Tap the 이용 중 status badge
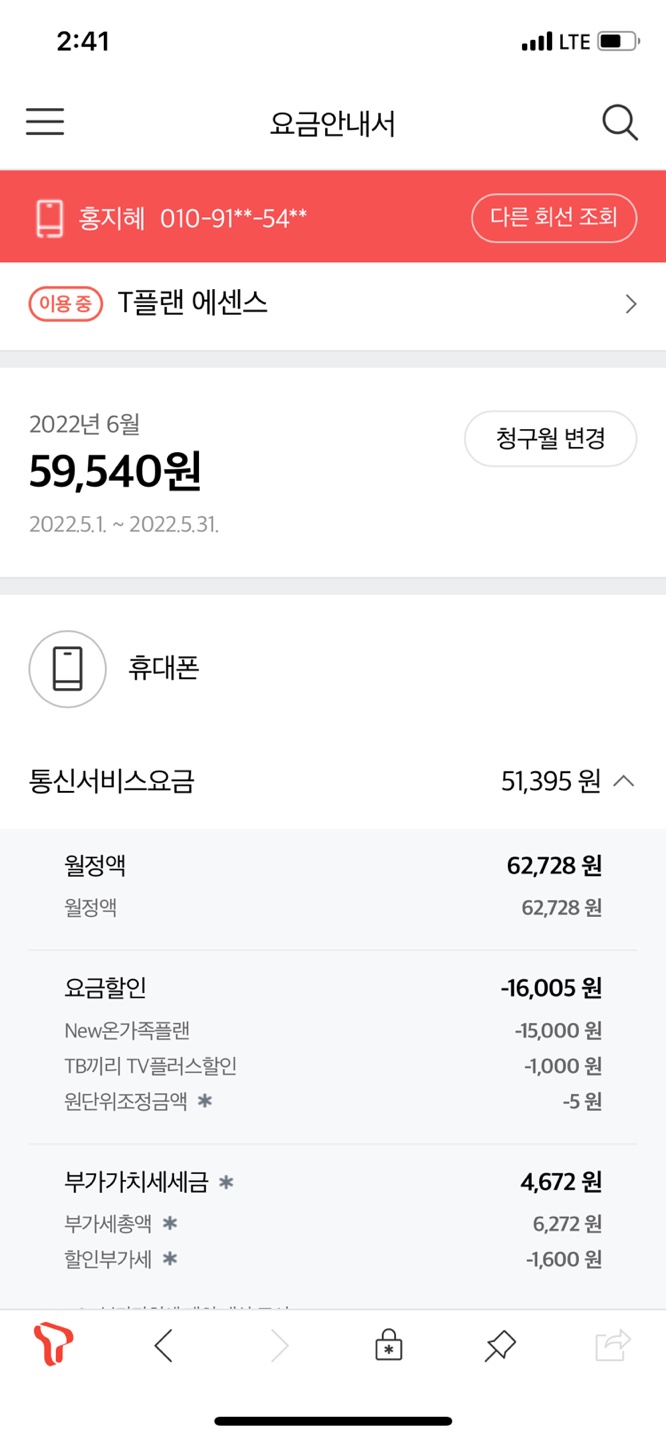This screenshot has height=1440, width=666. point(66,303)
